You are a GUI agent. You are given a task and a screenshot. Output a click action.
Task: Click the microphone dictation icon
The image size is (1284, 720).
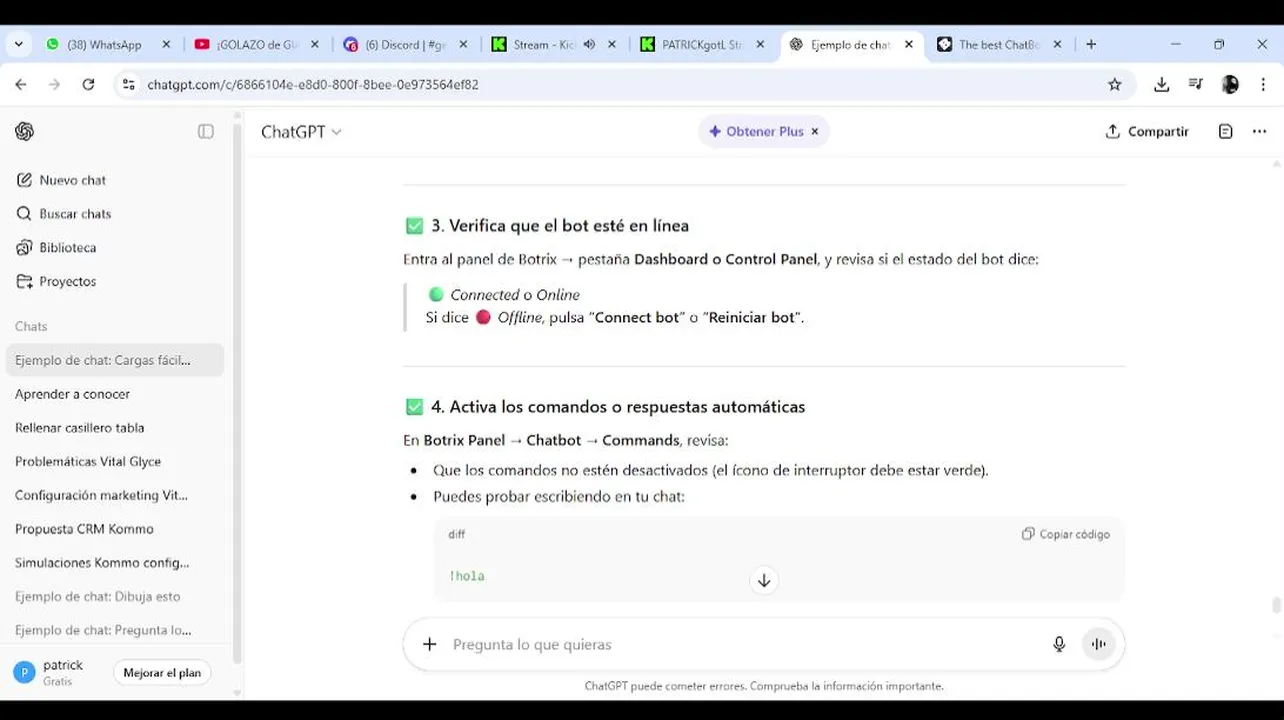1059,644
